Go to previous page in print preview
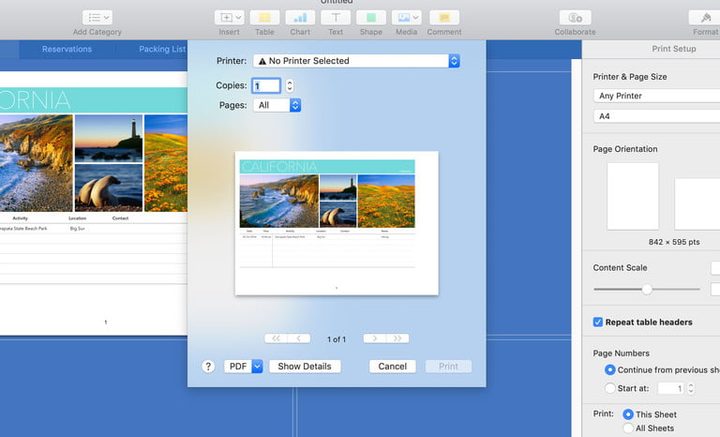The width and height of the screenshot is (720, 437). click(298, 339)
